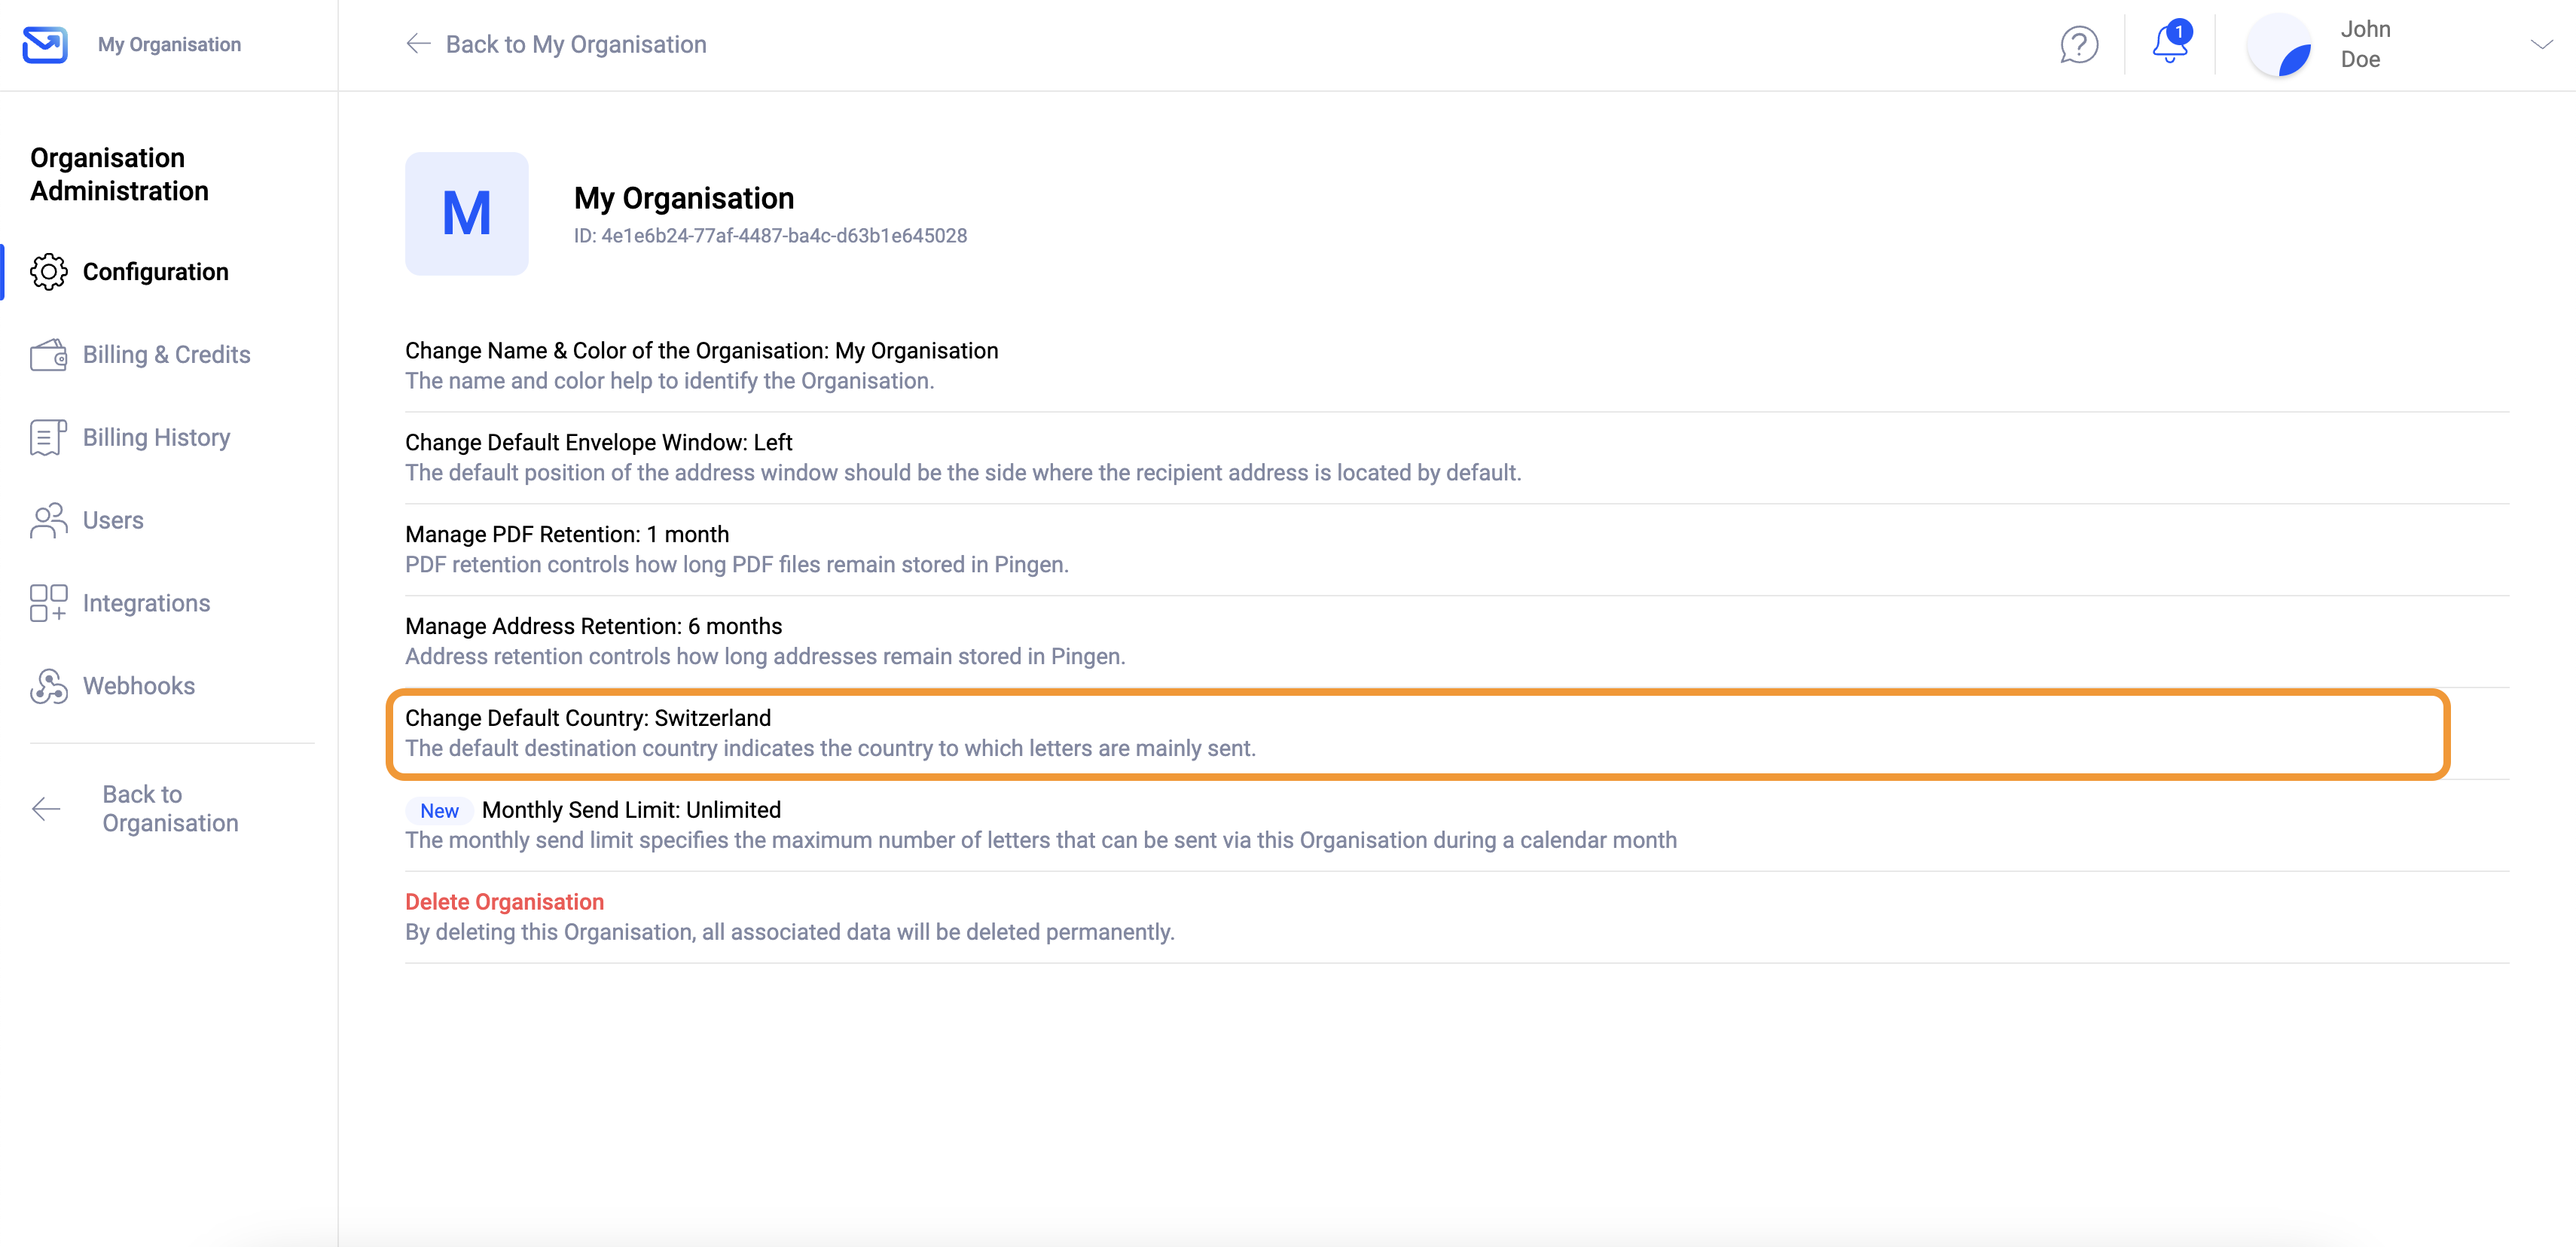Click Back to Organisation in sidebar
This screenshot has height=1247, width=2576.
pyautogui.click(x=171, y=809)
